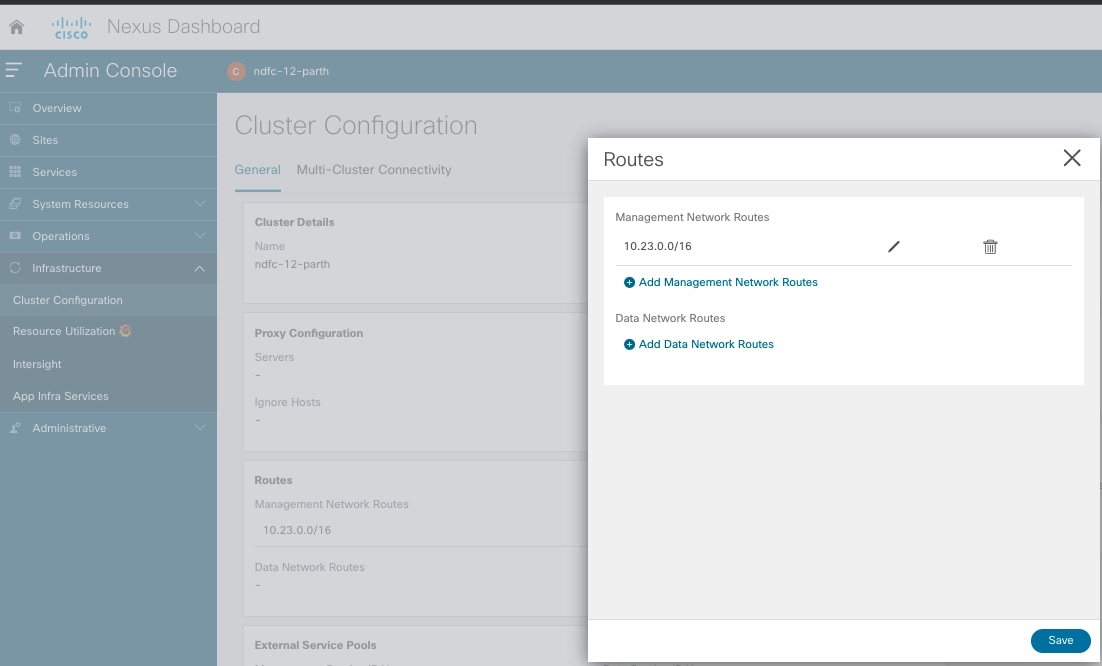Screen dimensions: 1102x666
Task: Click 10.23.0.0/16 in background Routes card
Action: click(297, 530)
